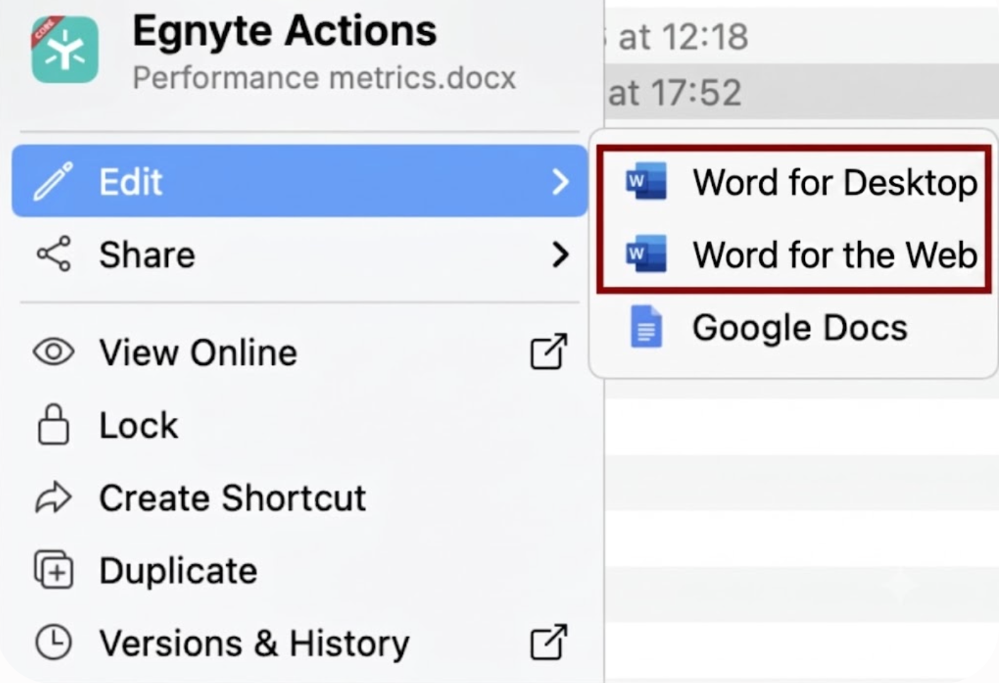Image resolution: width=999 pixels, height=683 pixels.
Task: Click the Word icon beside Word for the Web
Action: pos(646,254)
